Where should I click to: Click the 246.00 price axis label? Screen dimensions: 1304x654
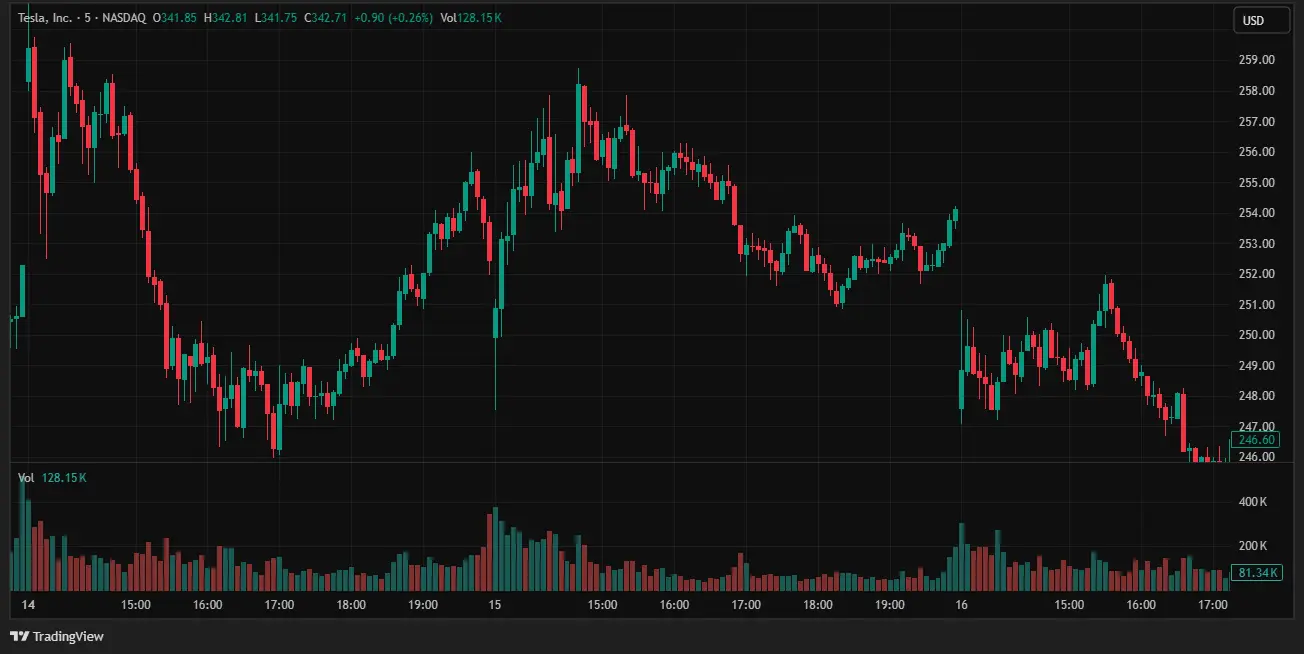click(x=1256, y=457)
